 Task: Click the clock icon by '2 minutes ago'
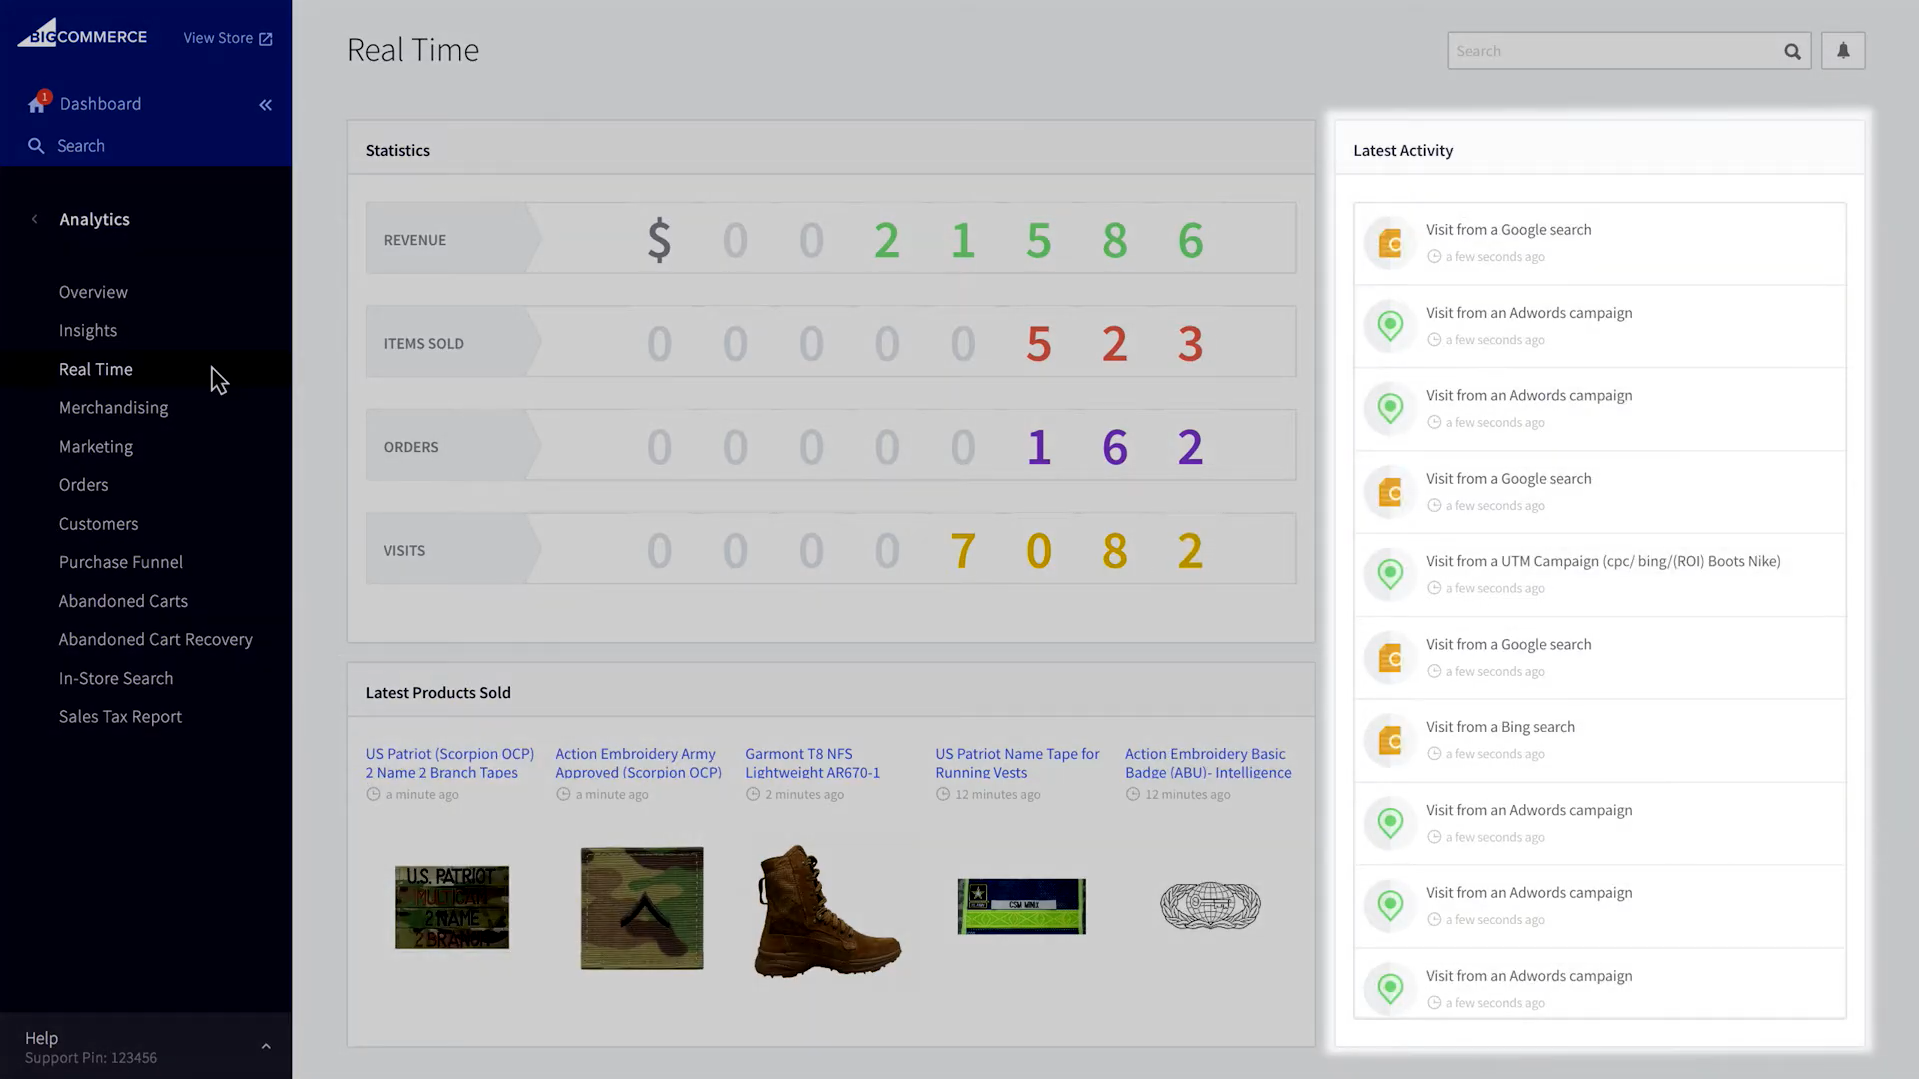pyautogui.click(x=753, y=794)
